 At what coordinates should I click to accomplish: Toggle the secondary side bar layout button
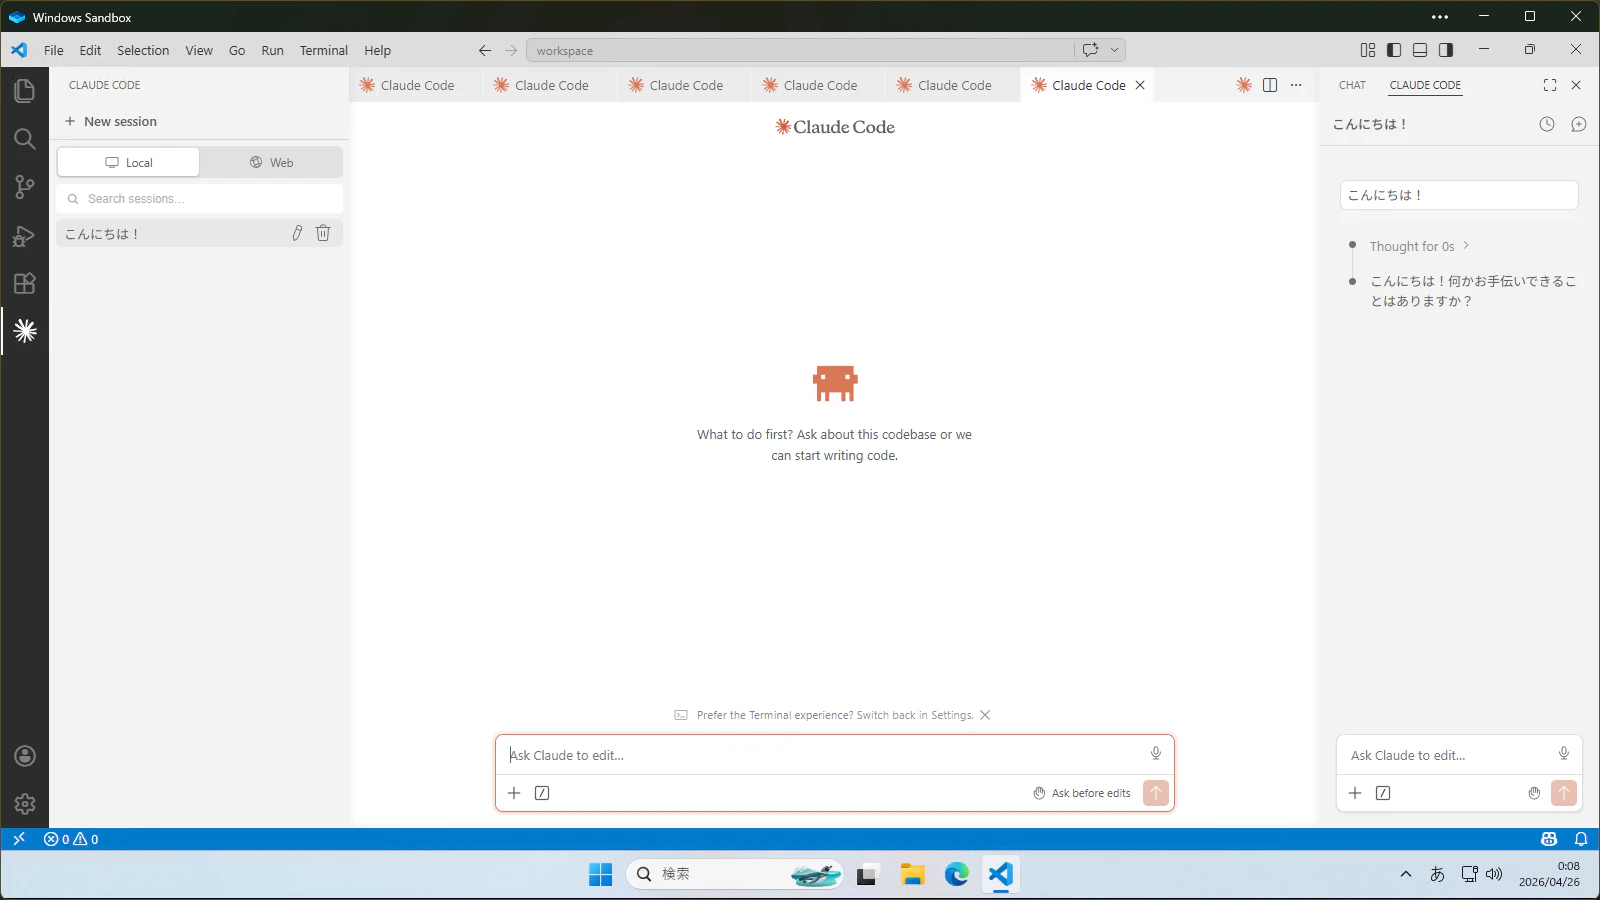[x=1446, y=50]
